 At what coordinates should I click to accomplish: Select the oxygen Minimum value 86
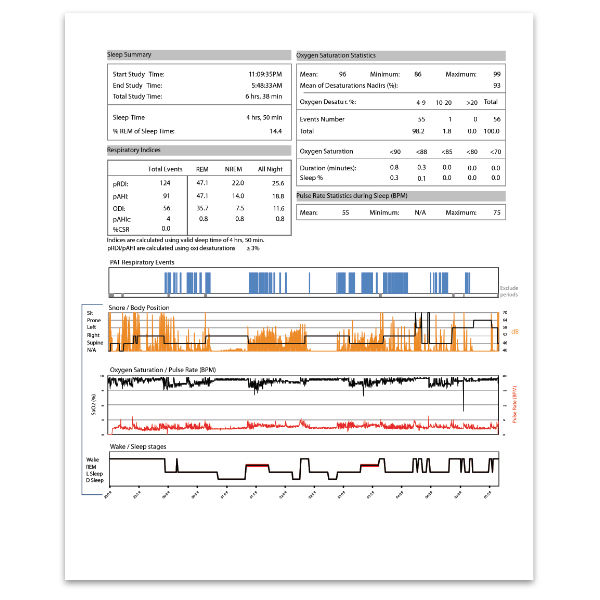pos(418,74)
